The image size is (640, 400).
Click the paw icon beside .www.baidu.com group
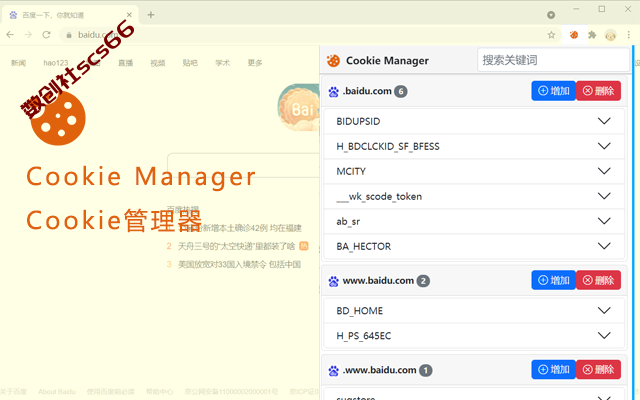333,371
